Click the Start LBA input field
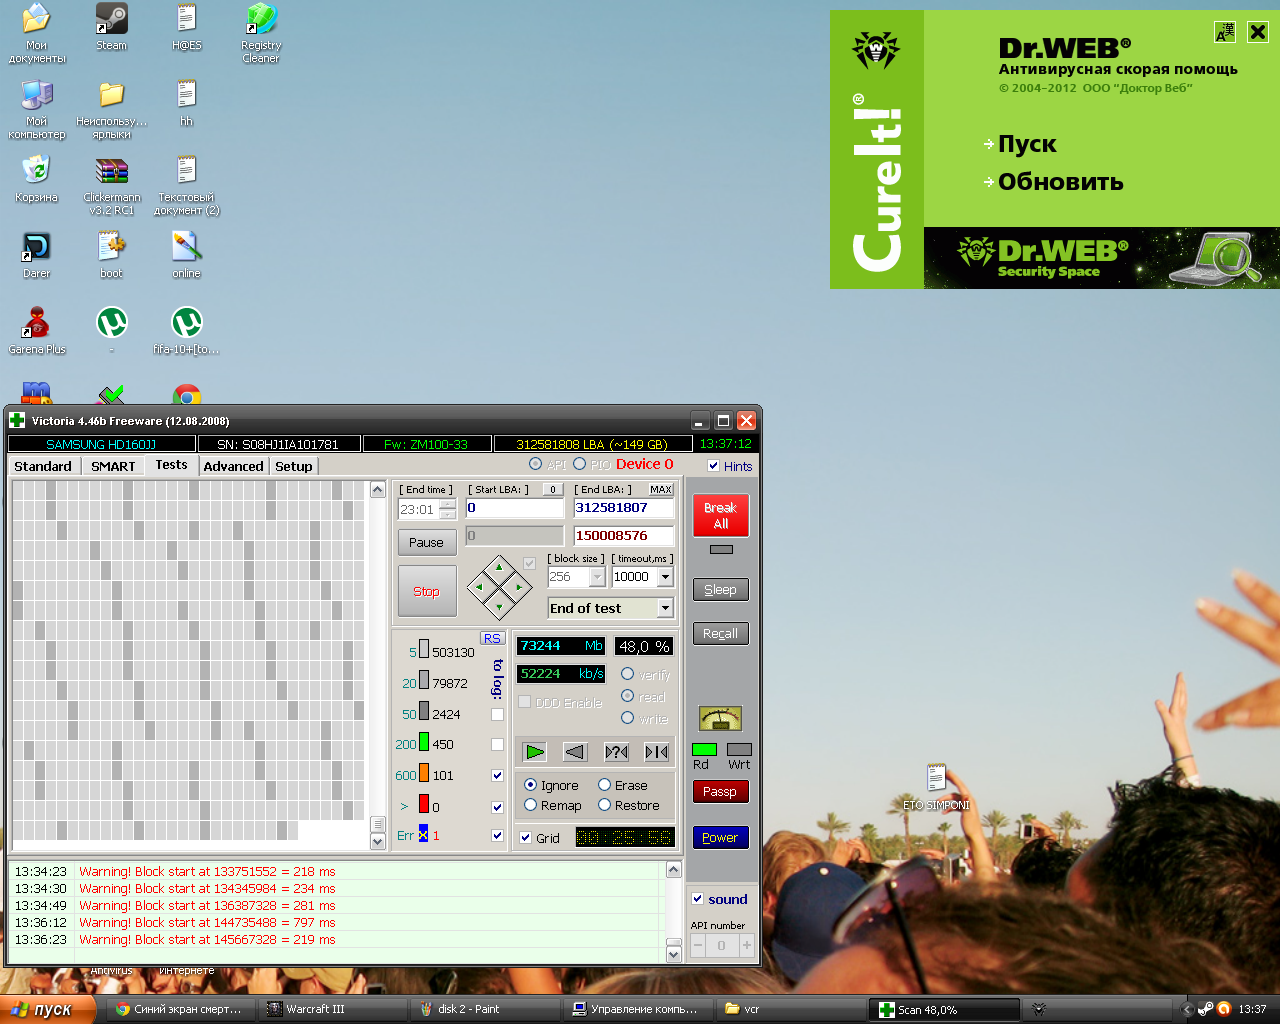 514,508
